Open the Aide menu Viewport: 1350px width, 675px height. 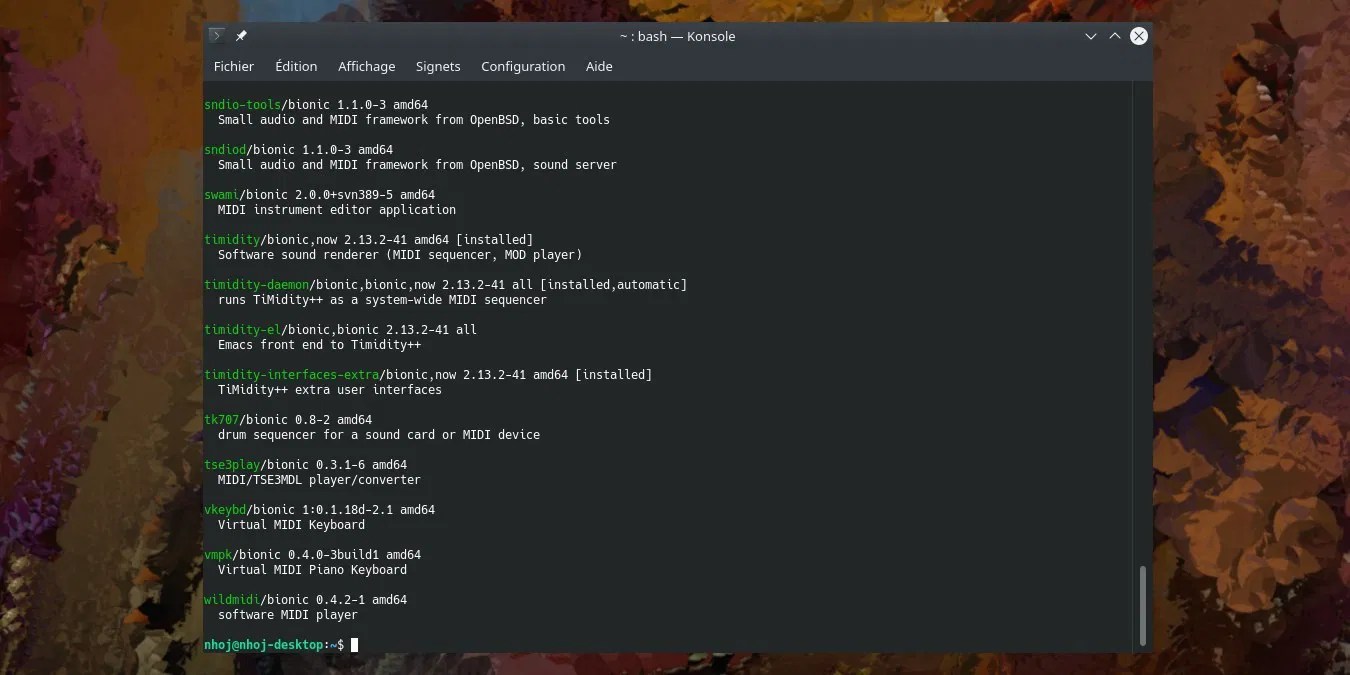[x=598, y=66]
